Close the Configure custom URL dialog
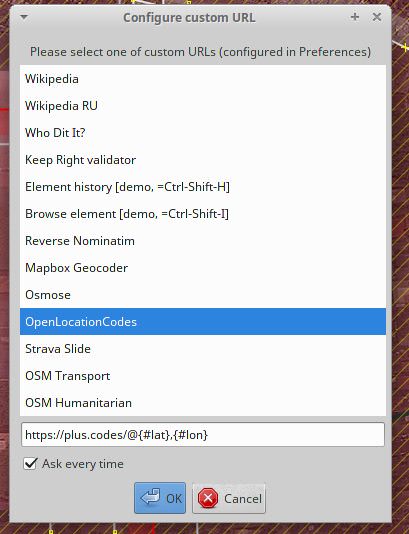The image size is (409, 534). pyautogui.click(x=377, y=17)
